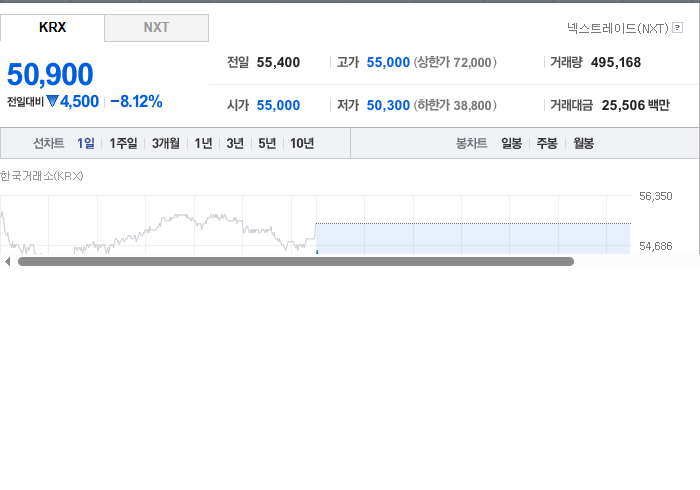The image size is (700, 490).
Task: Click the 전일 value 55,400
Action: pos(278,62)
